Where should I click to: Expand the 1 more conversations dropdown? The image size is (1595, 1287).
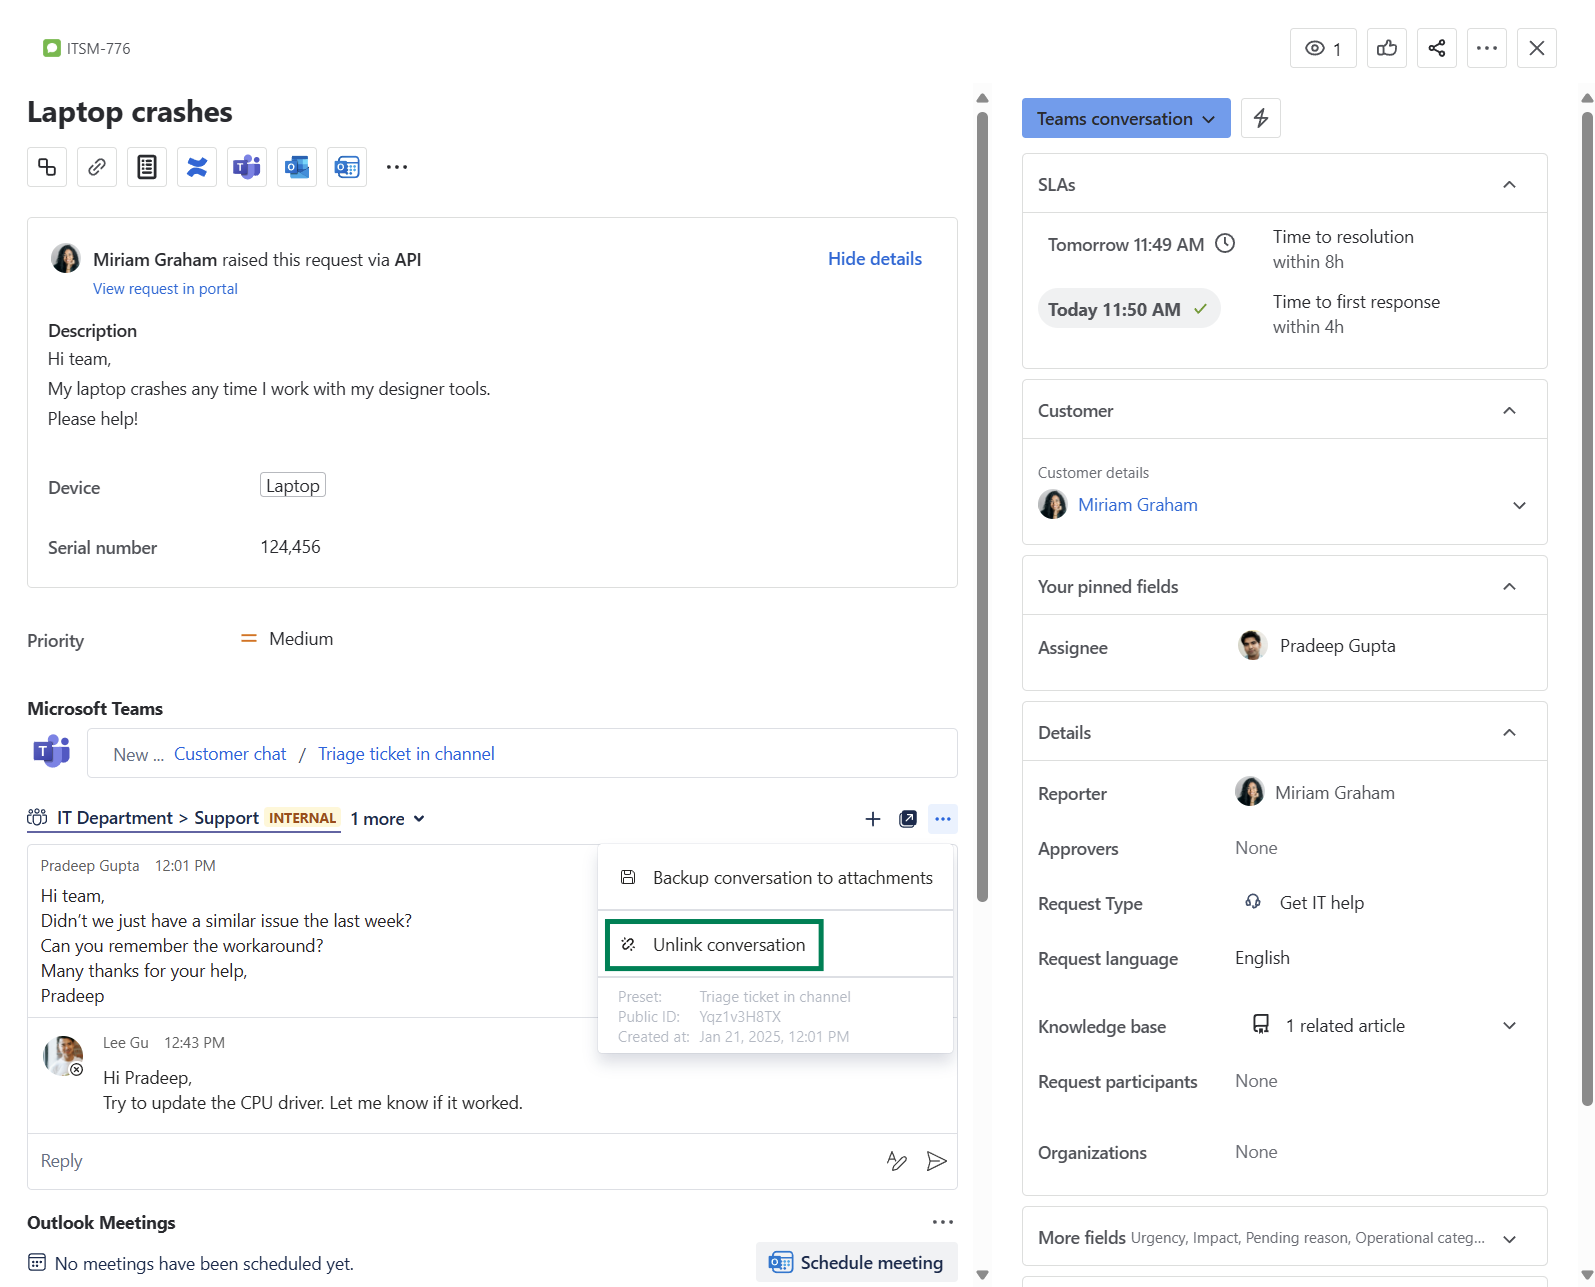point(388,819)
